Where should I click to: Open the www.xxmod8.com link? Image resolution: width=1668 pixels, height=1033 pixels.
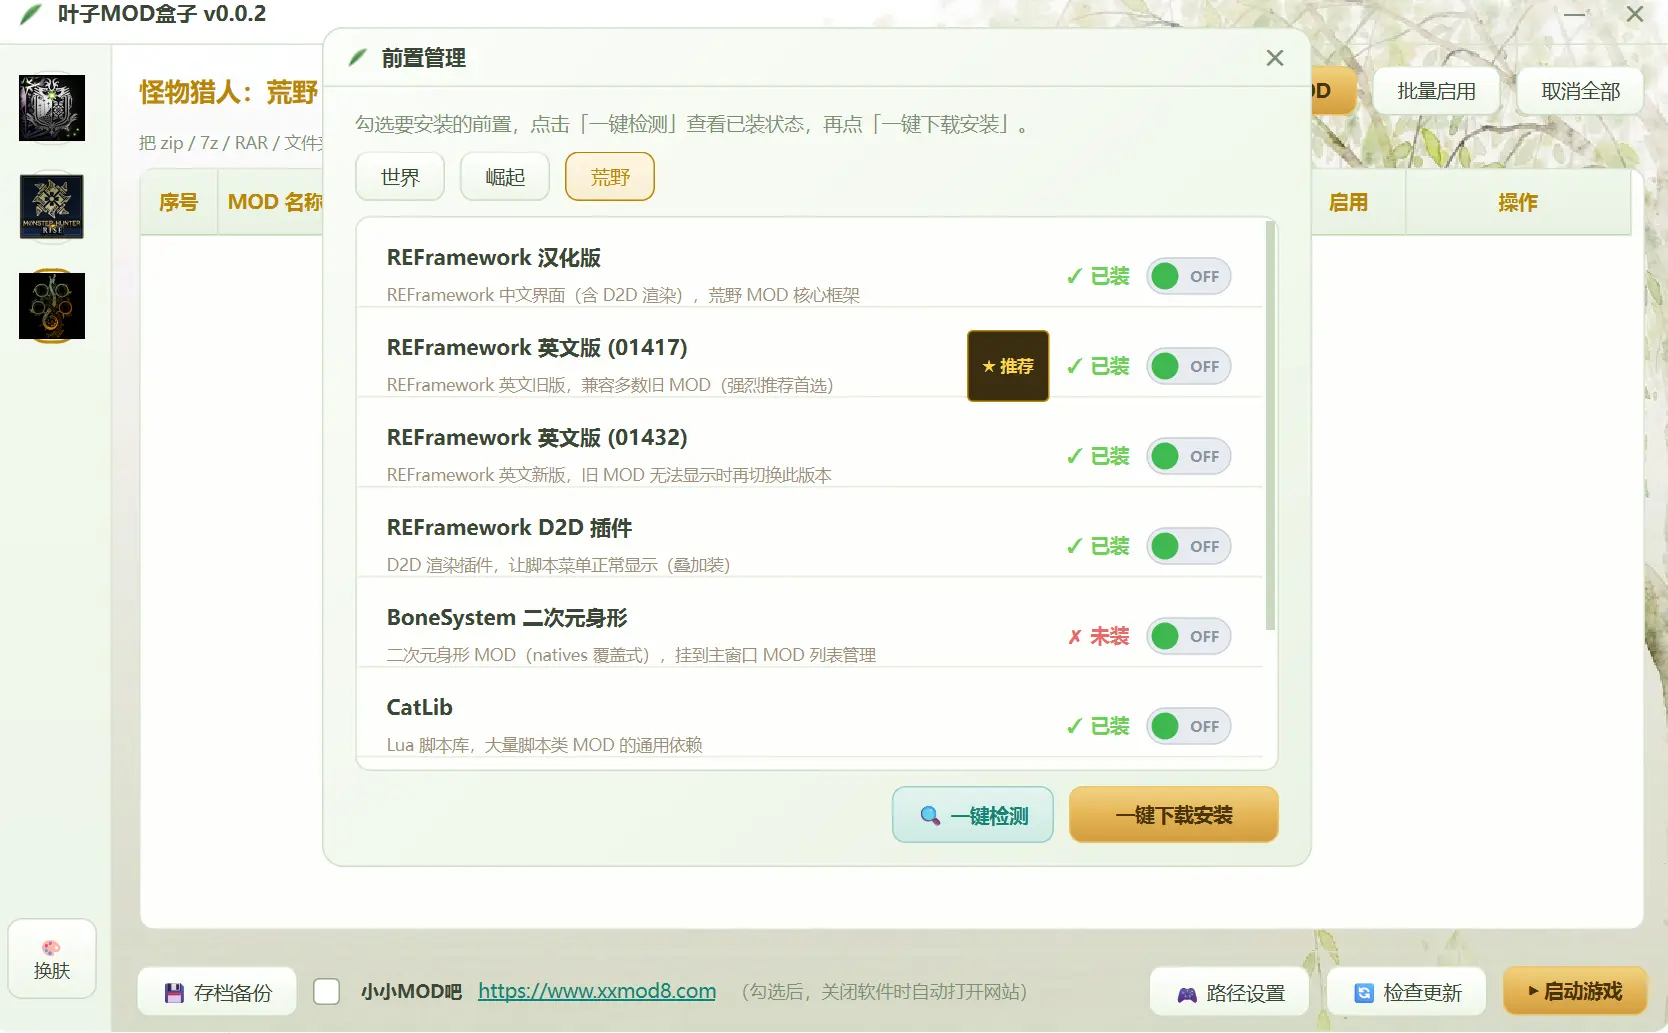click(x=597, y=991)
